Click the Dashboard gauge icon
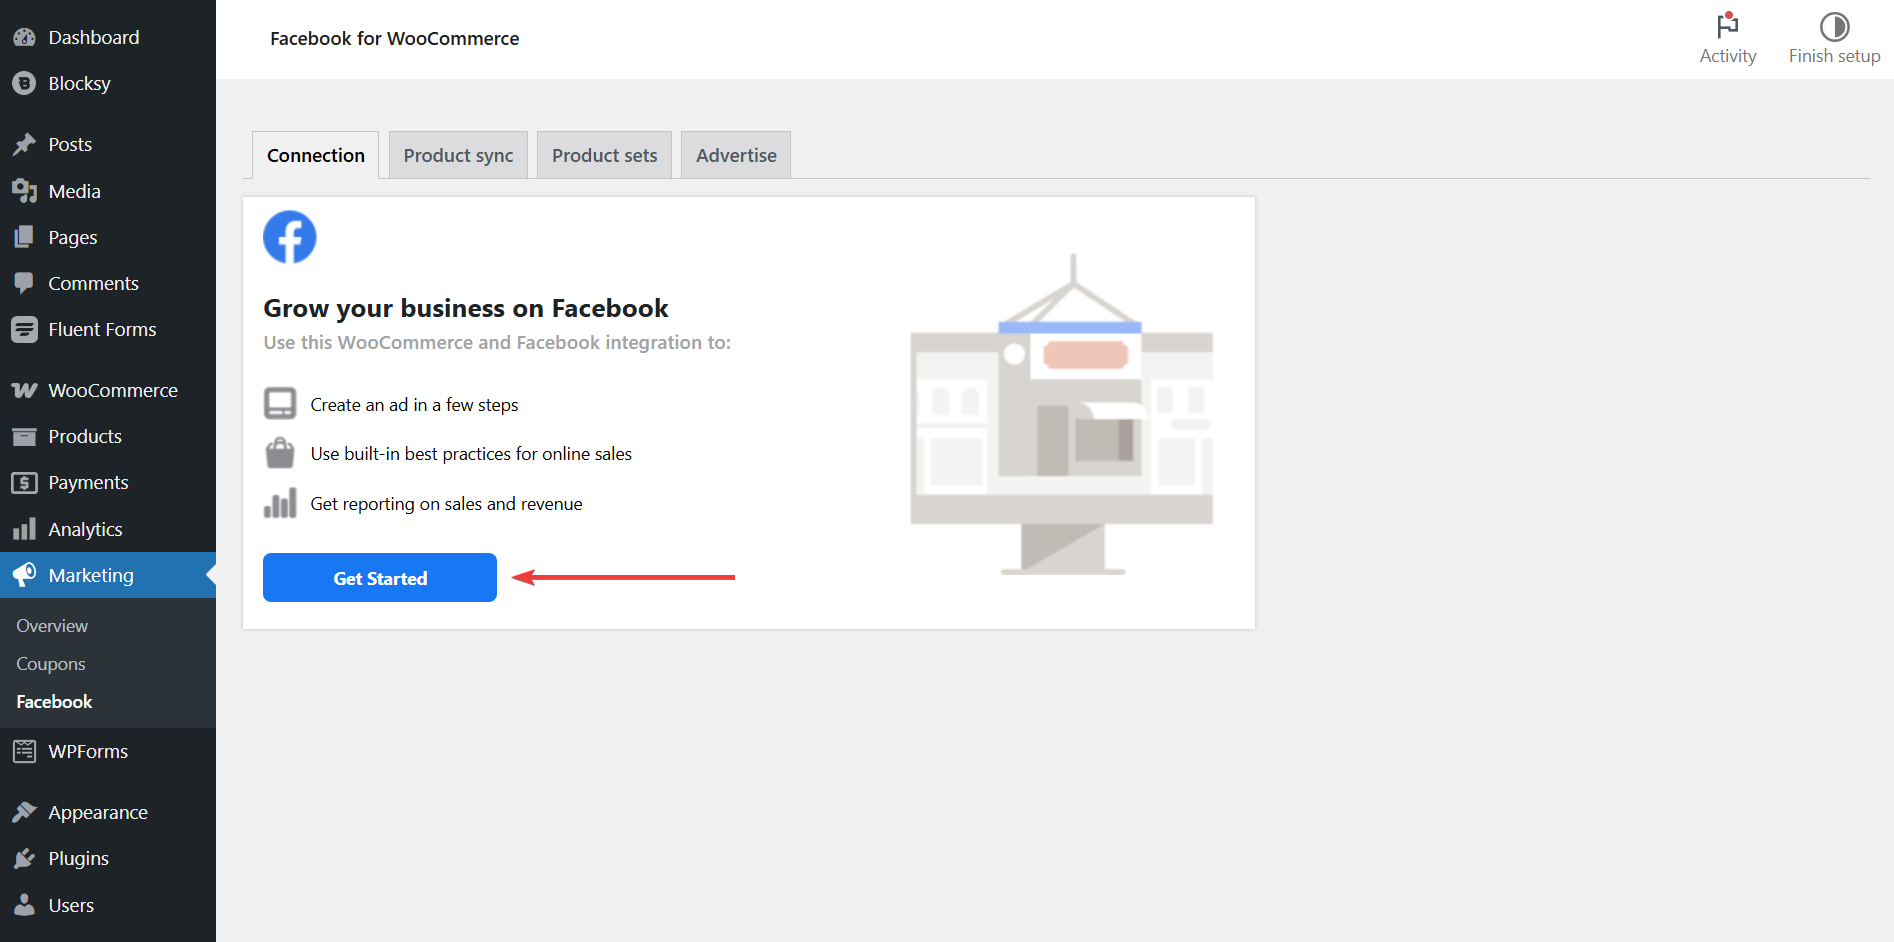1894x942 pixels. (24, 37)
